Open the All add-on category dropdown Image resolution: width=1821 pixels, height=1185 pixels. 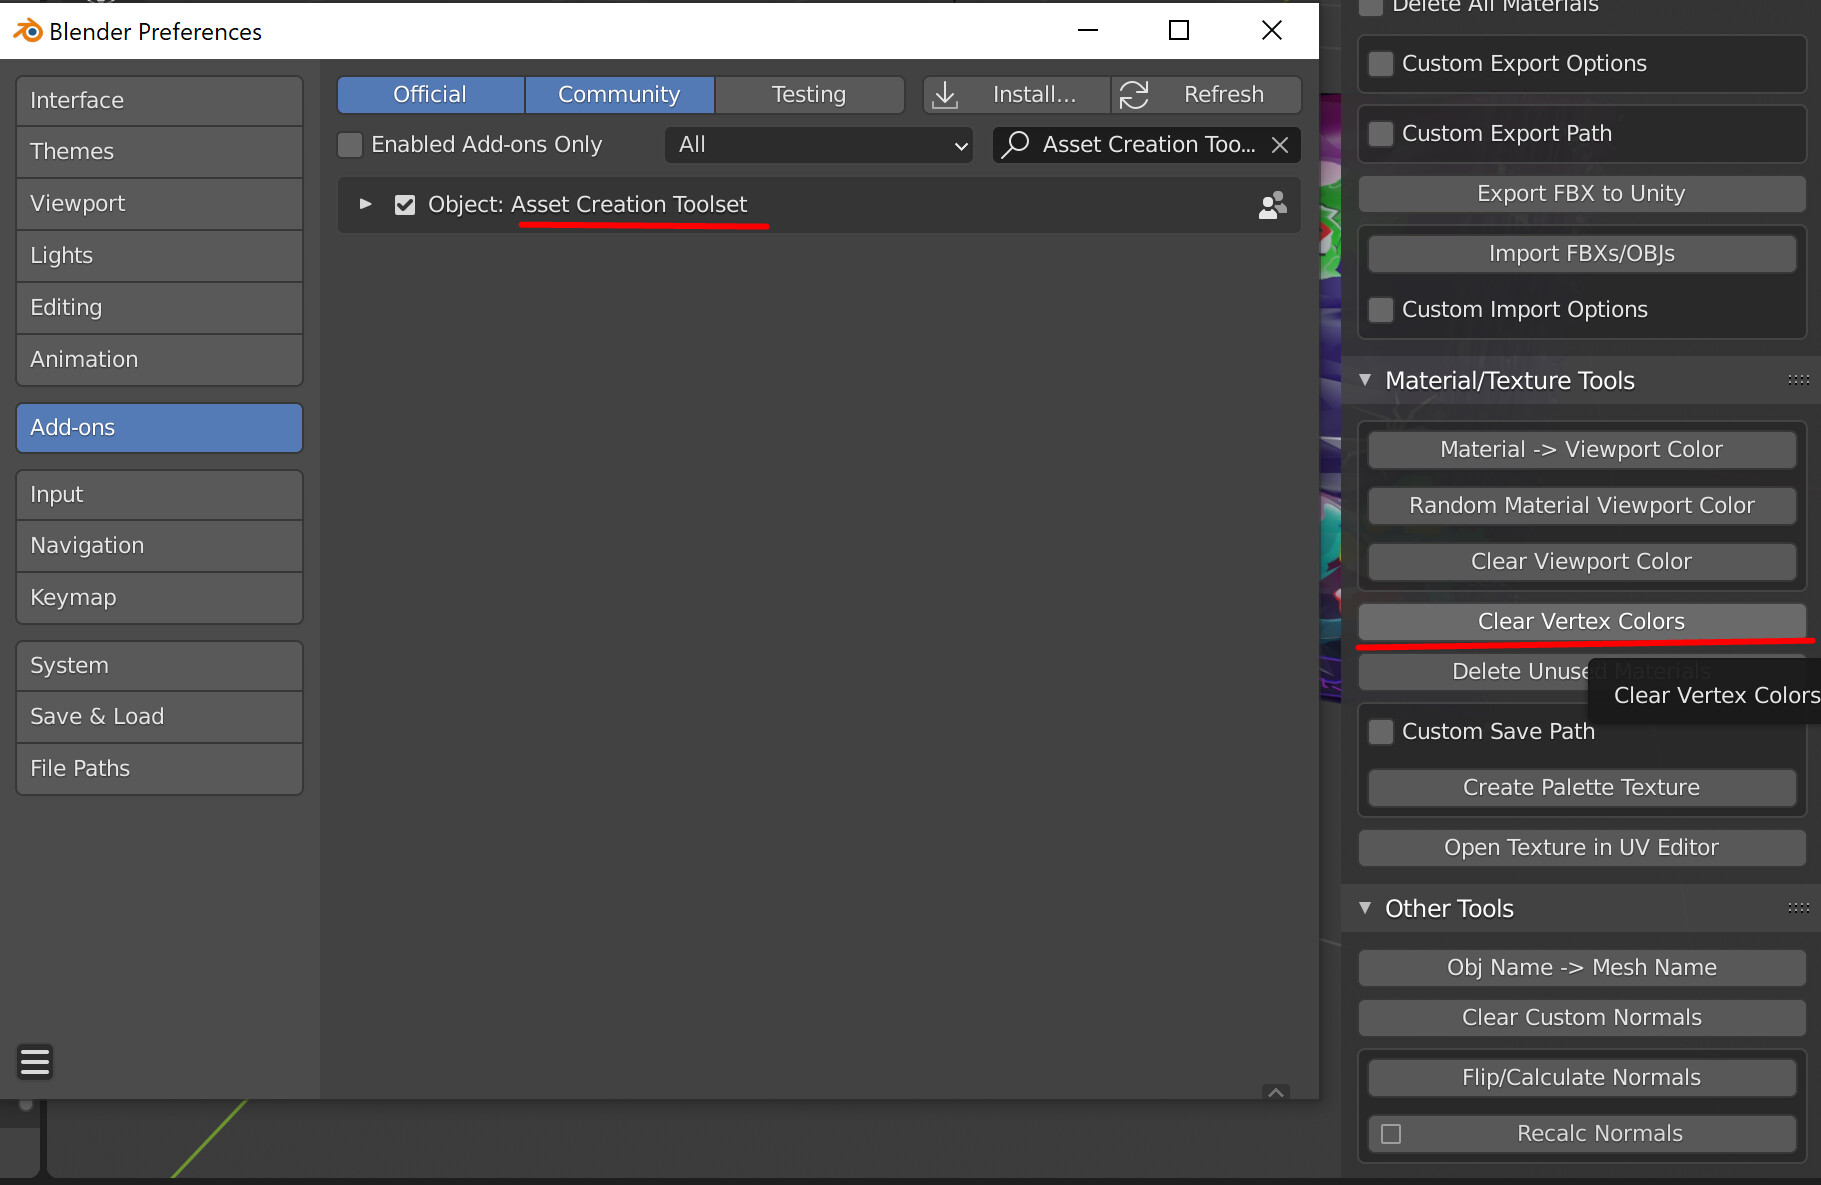click(x=818, y=144)
